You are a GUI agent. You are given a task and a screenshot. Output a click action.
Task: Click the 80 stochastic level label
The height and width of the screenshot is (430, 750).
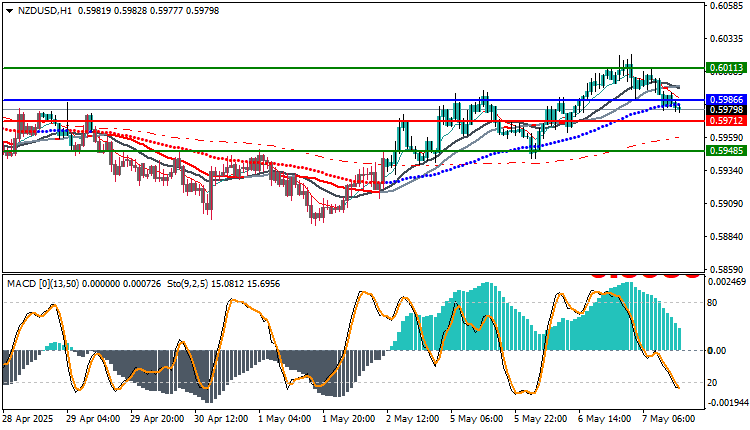pyautogui.click(x=712, y=302)
